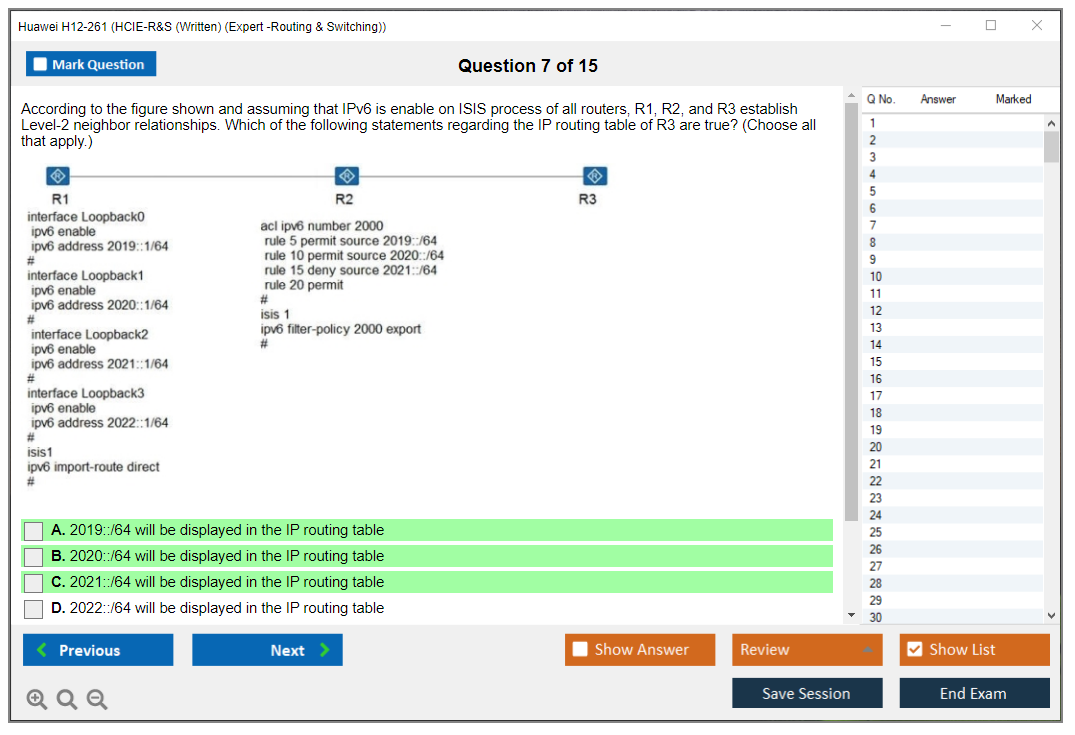Uncheck the Show List option
This screenshot has height=735, width=1075.
point(914,650)
